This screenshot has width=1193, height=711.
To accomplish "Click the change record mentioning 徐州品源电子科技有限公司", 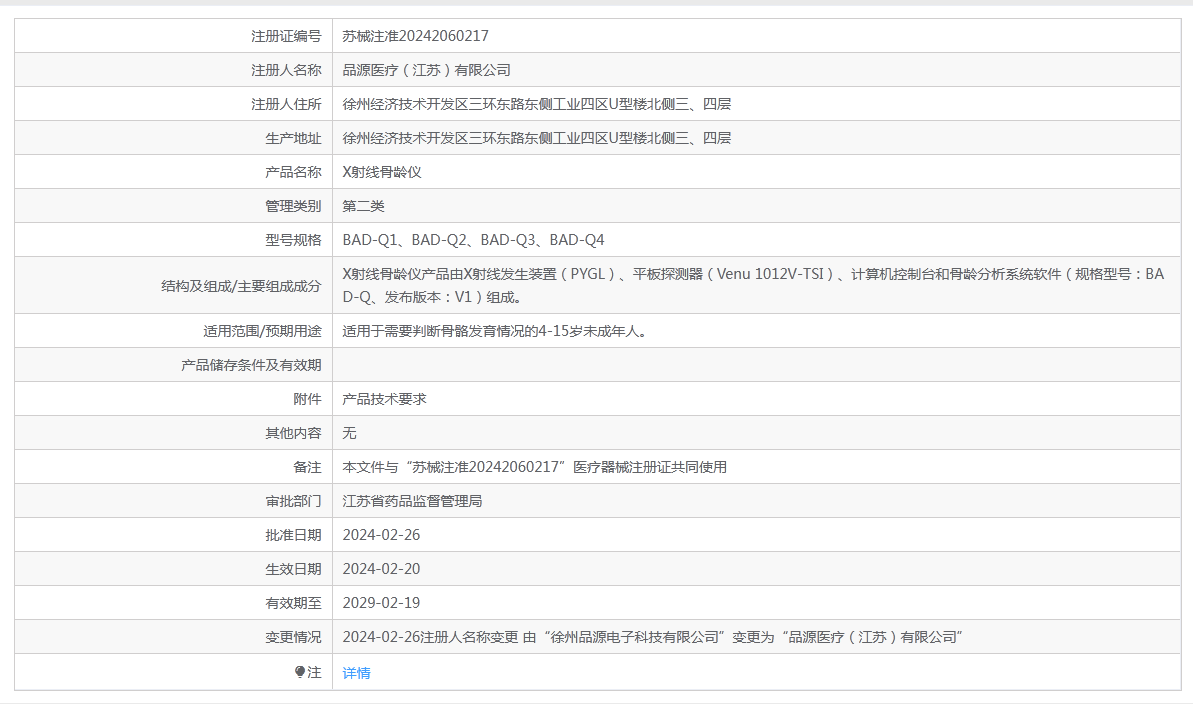I will 653,637.
